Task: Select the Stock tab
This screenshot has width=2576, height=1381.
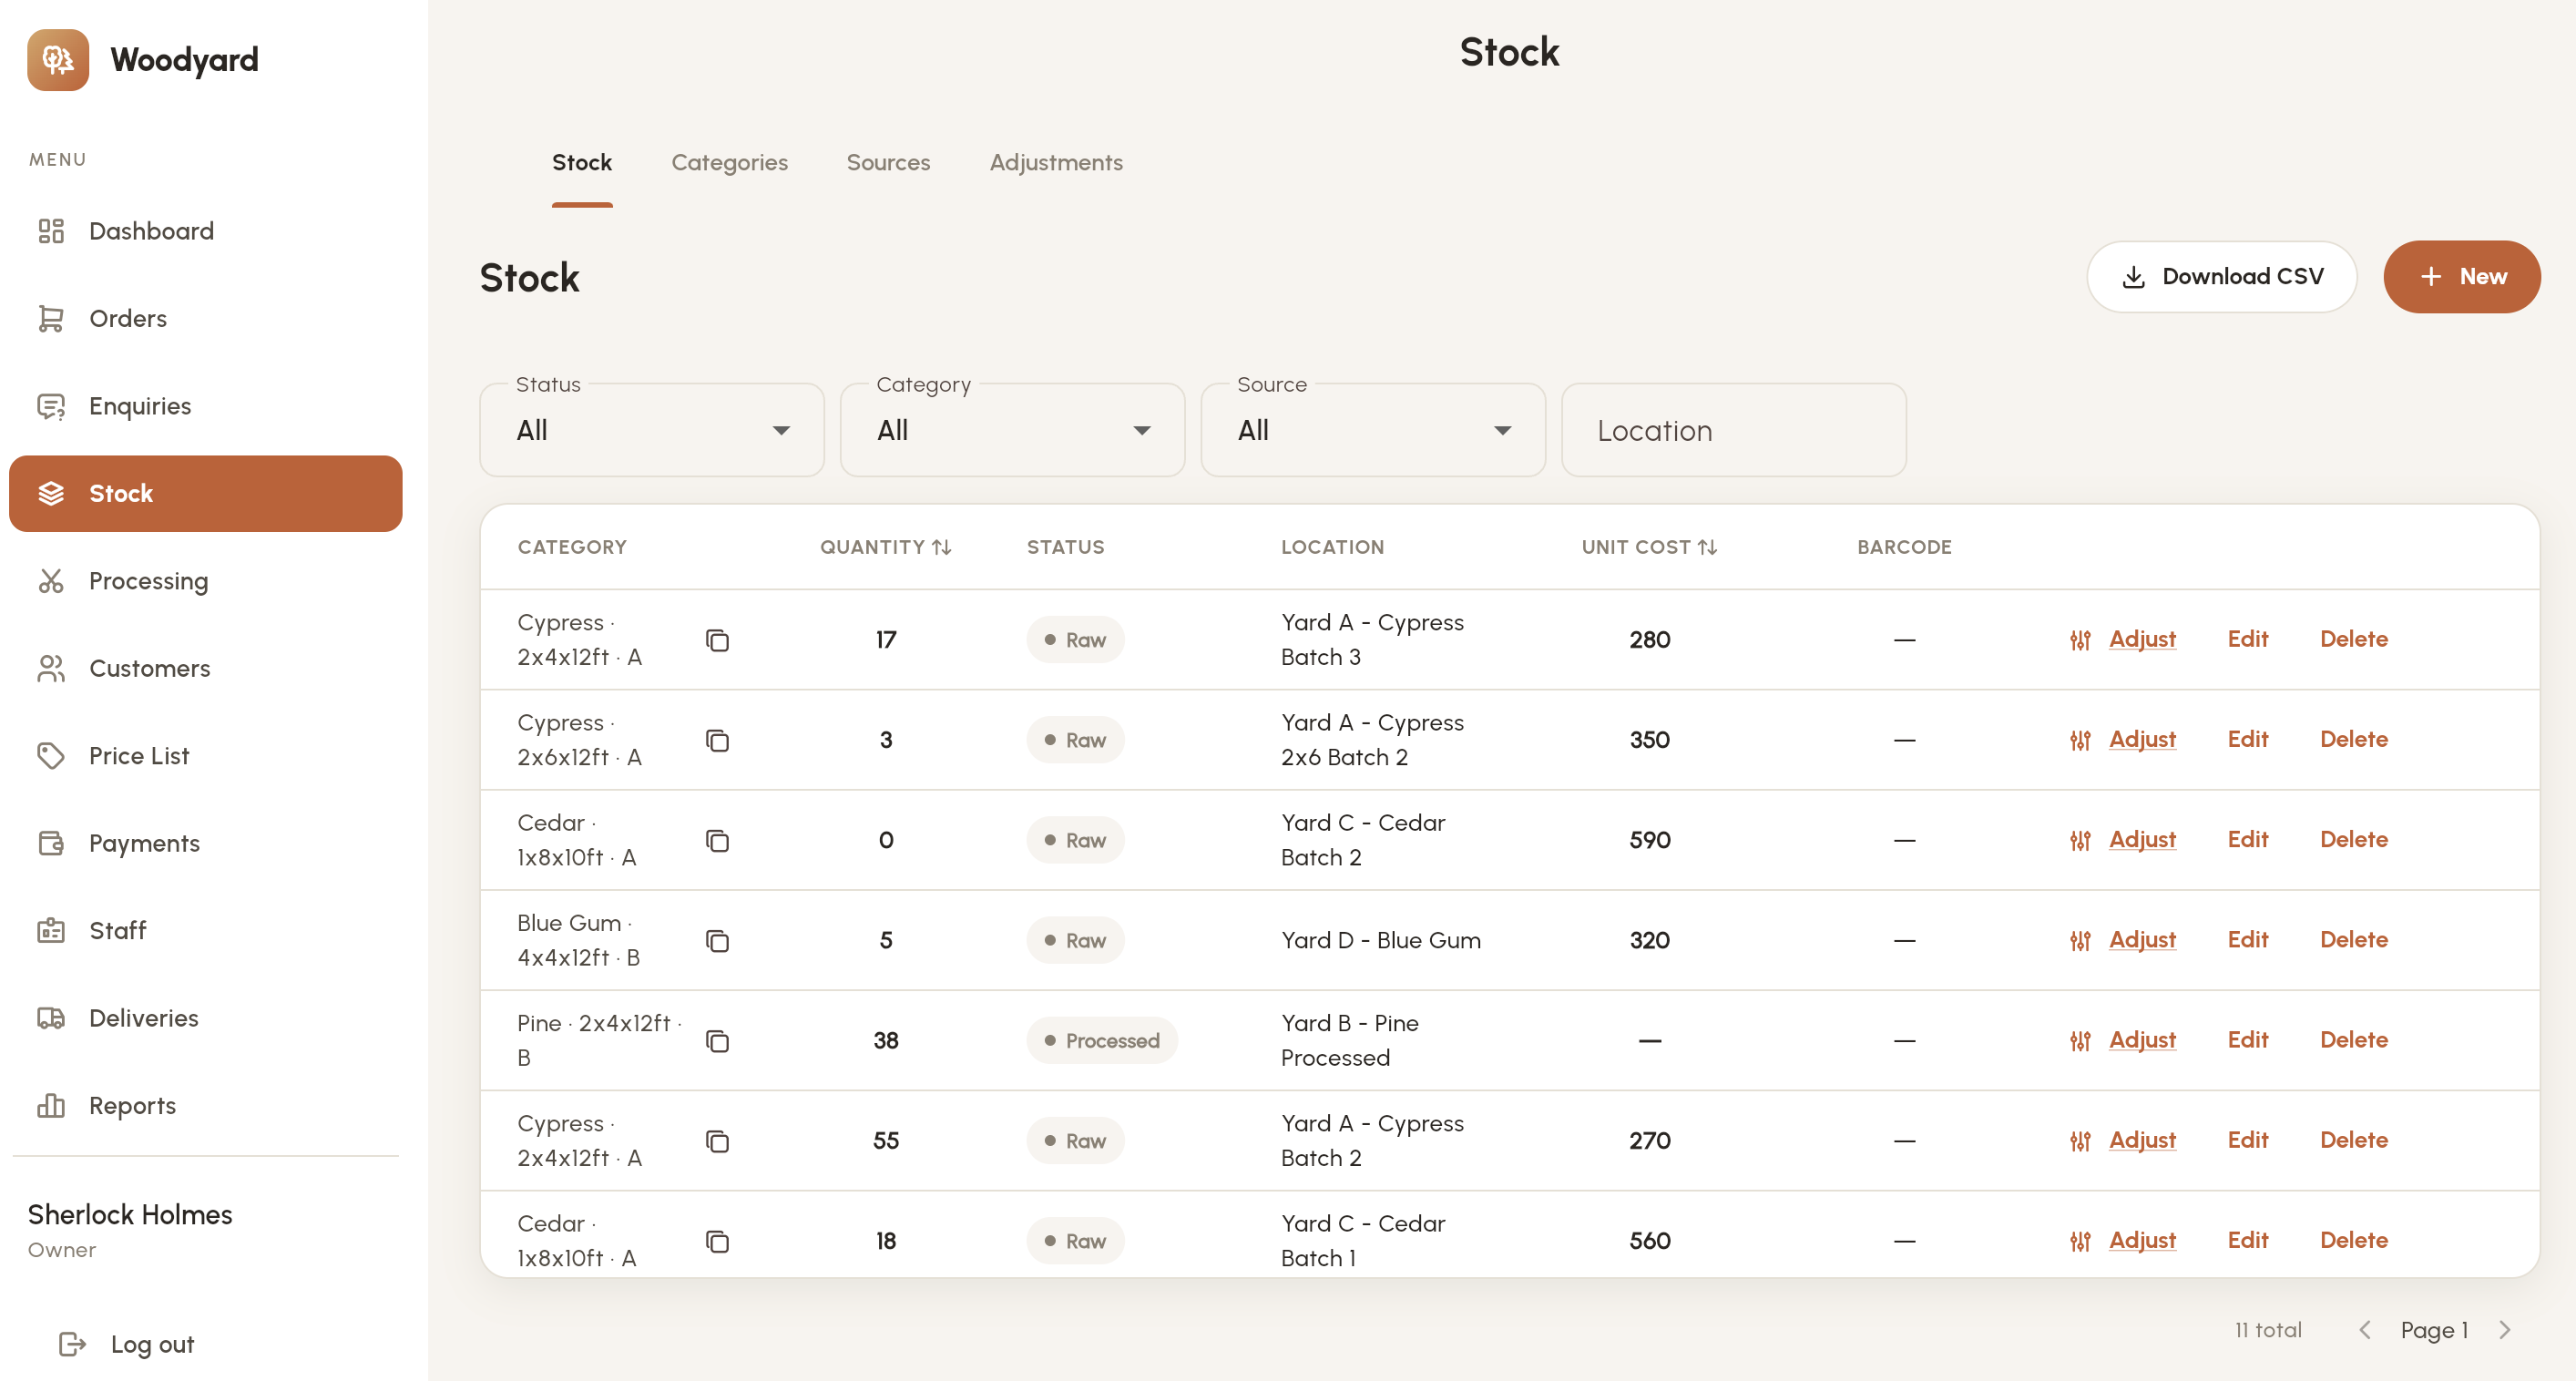Action: point(582,163)
